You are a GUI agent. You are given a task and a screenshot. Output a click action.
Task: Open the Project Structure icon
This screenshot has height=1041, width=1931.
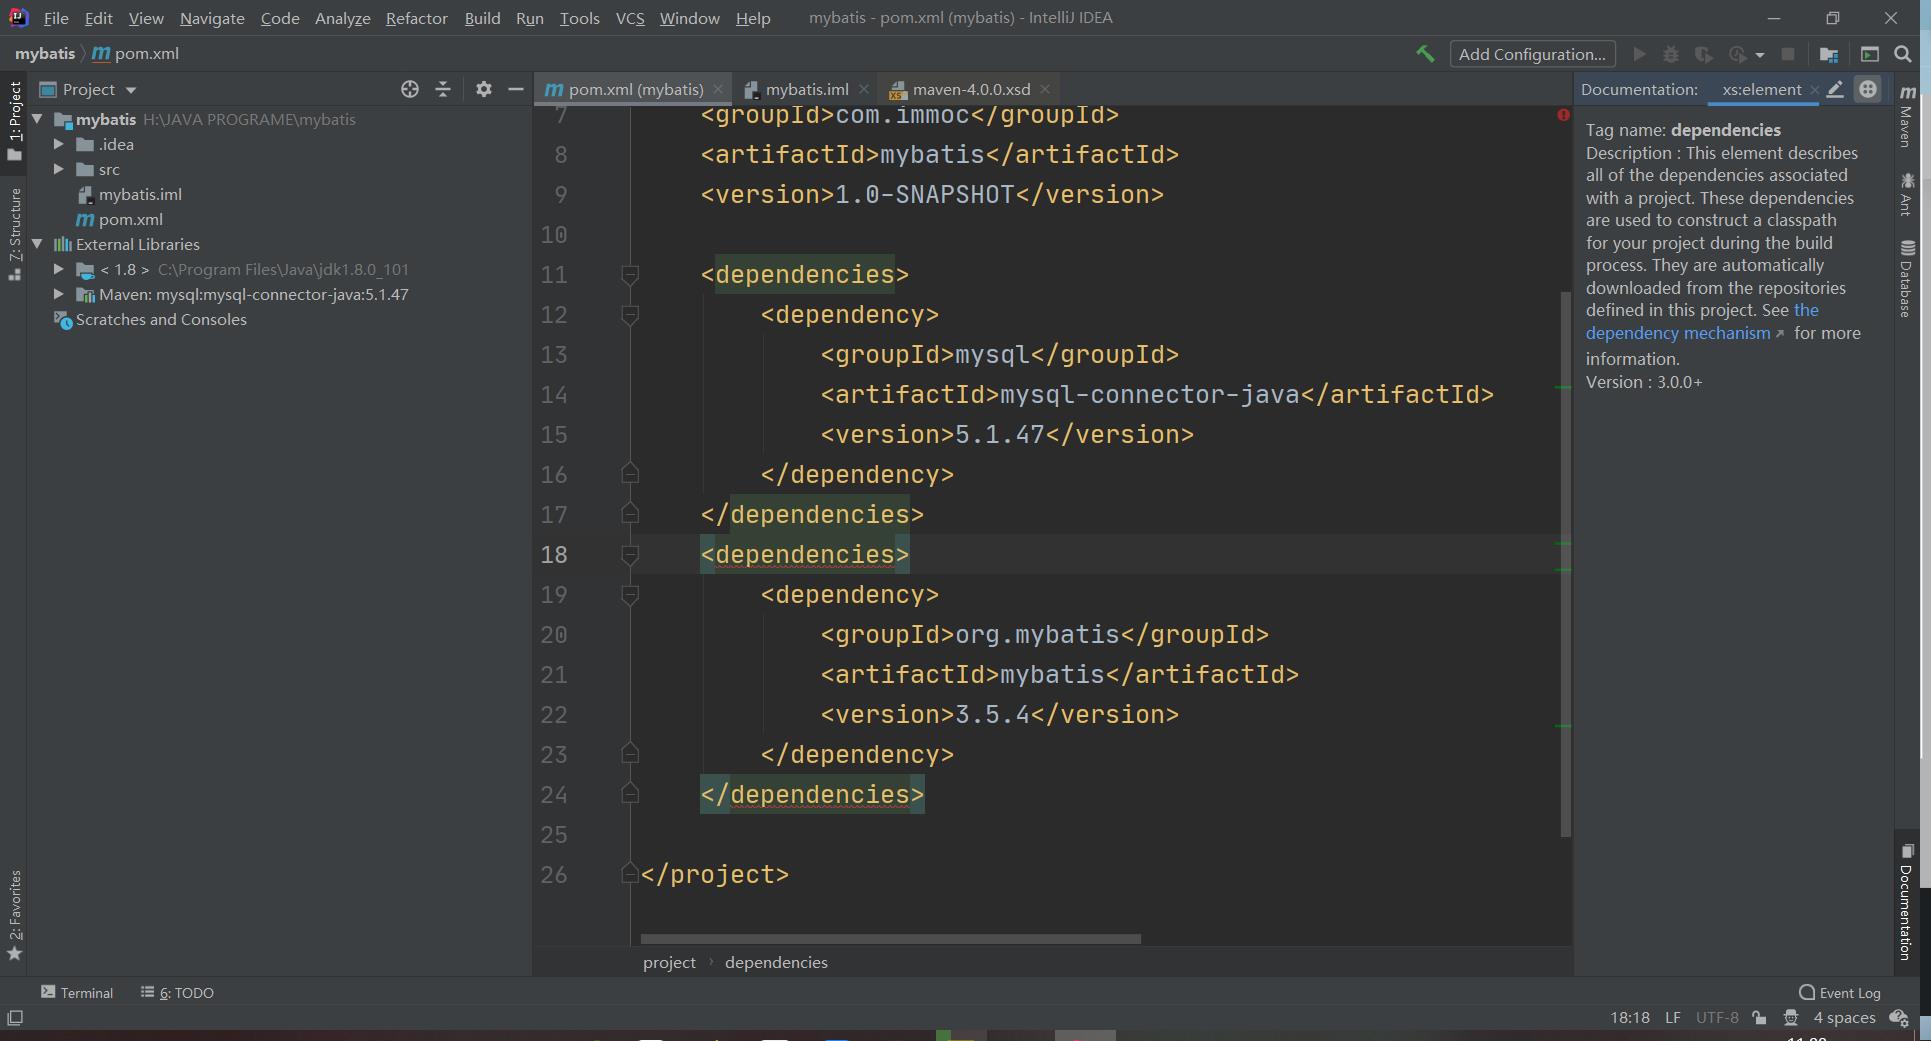tap(1829, 54)
